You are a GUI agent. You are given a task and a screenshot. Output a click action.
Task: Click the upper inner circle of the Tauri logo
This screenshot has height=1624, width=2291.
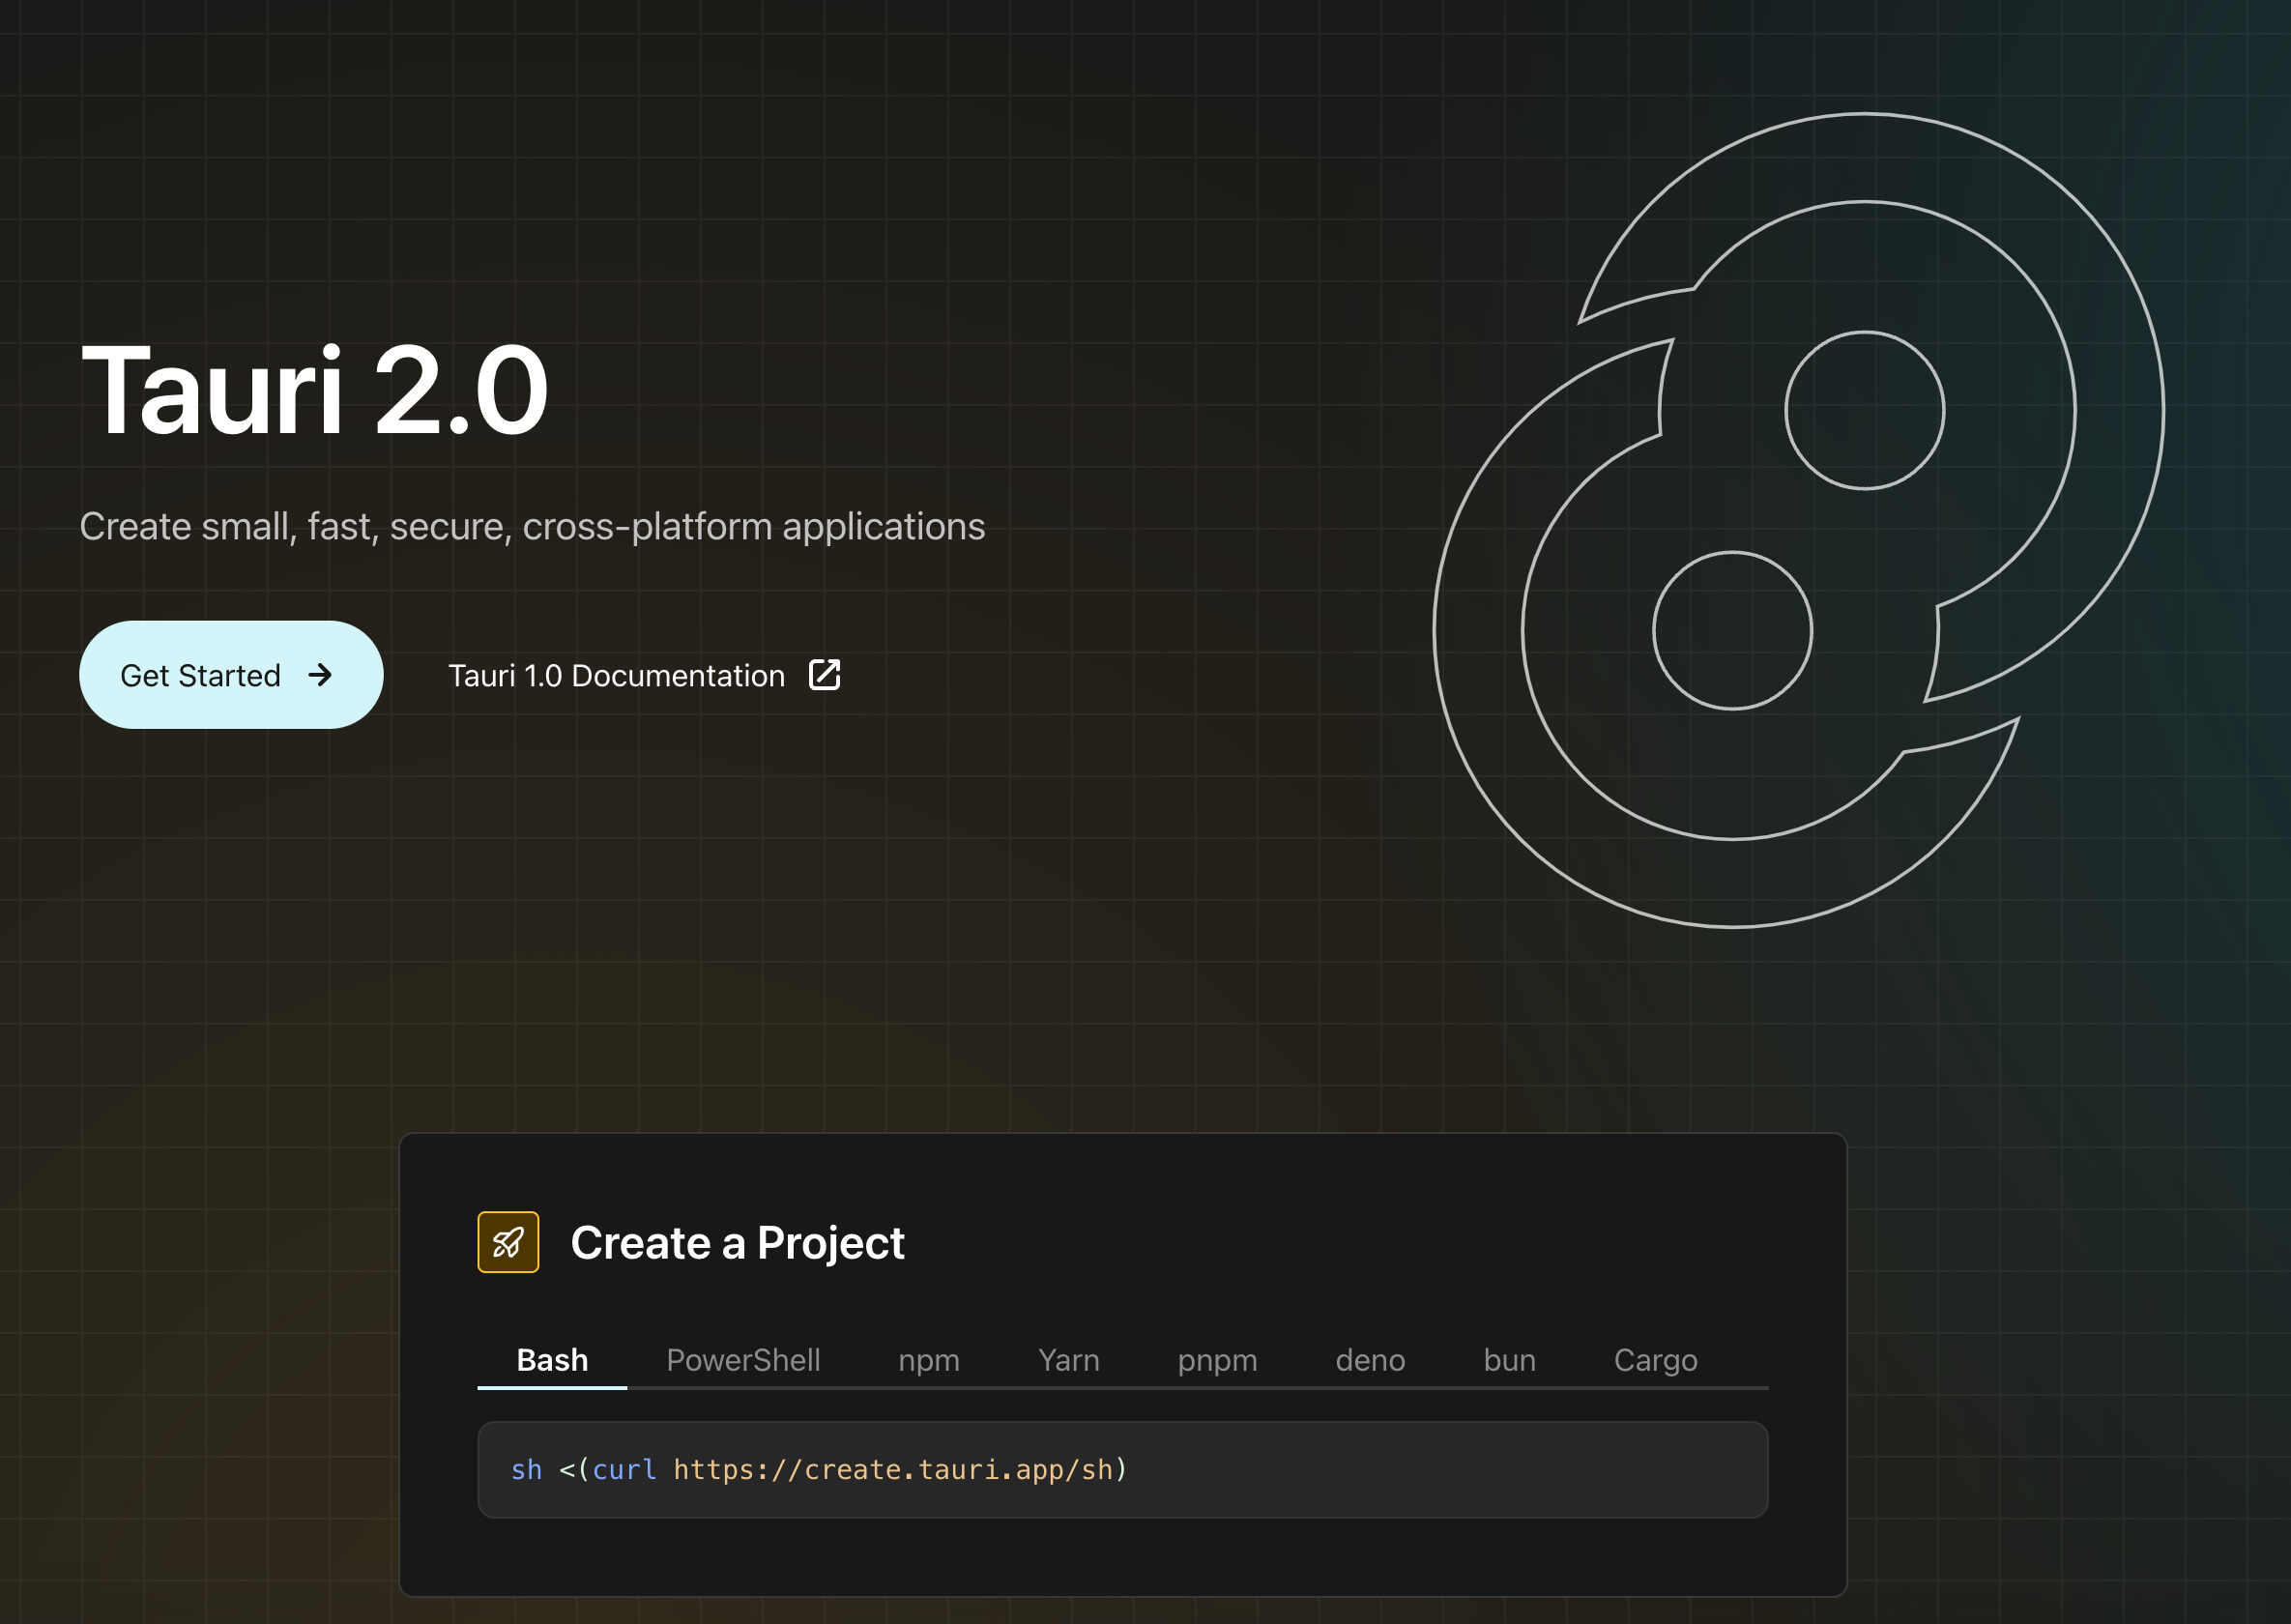coord(1864,410)
